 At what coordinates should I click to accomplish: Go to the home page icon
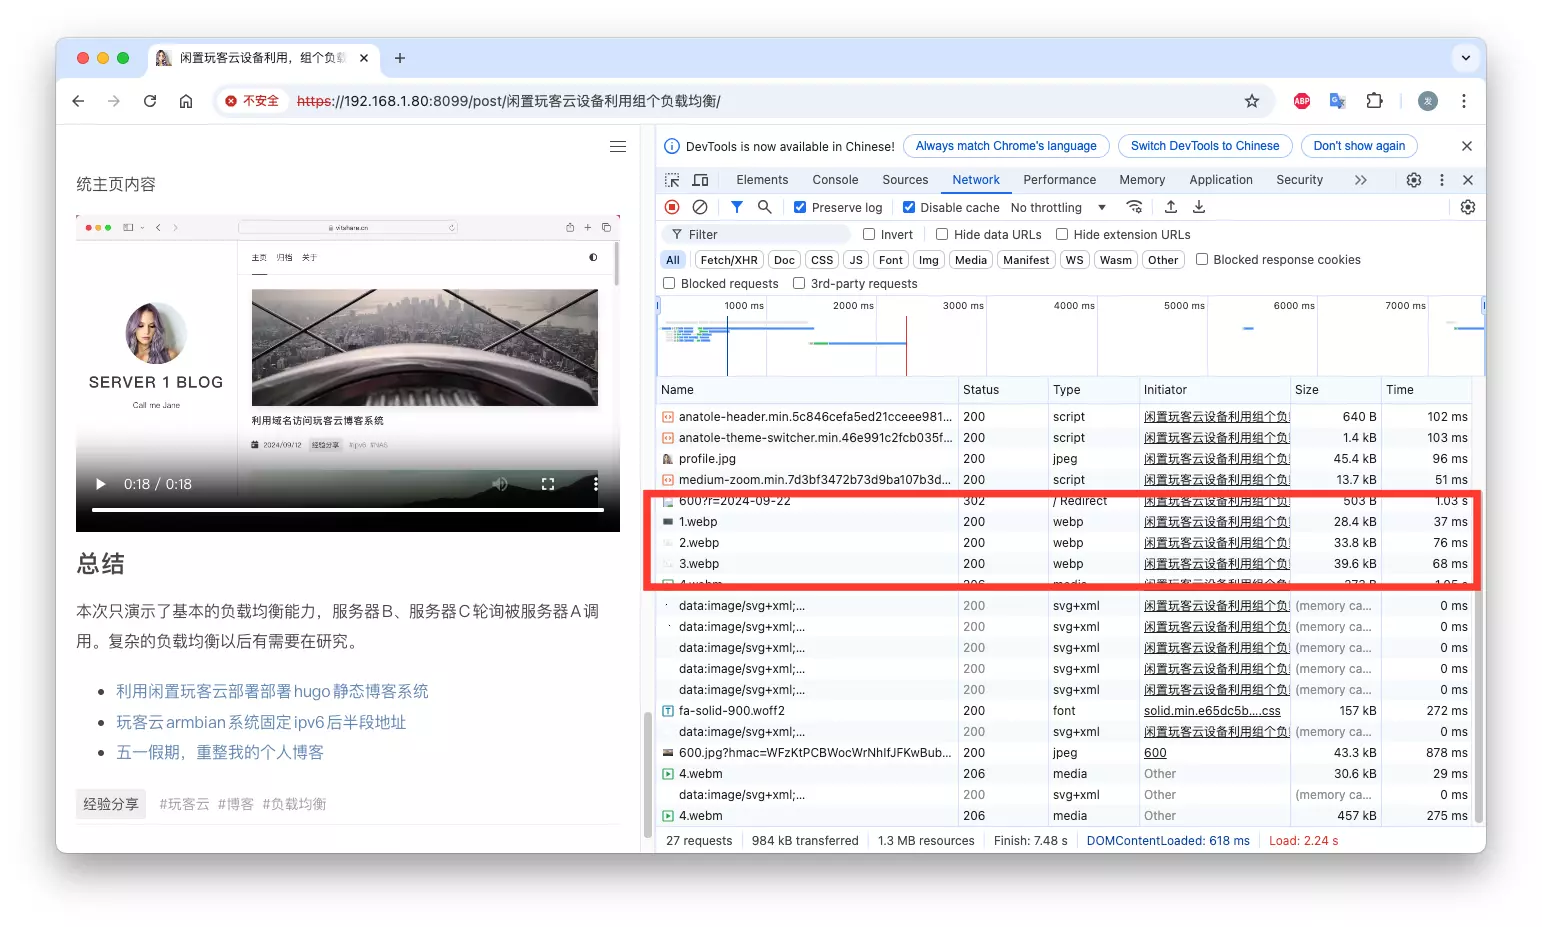pos(186,101)
